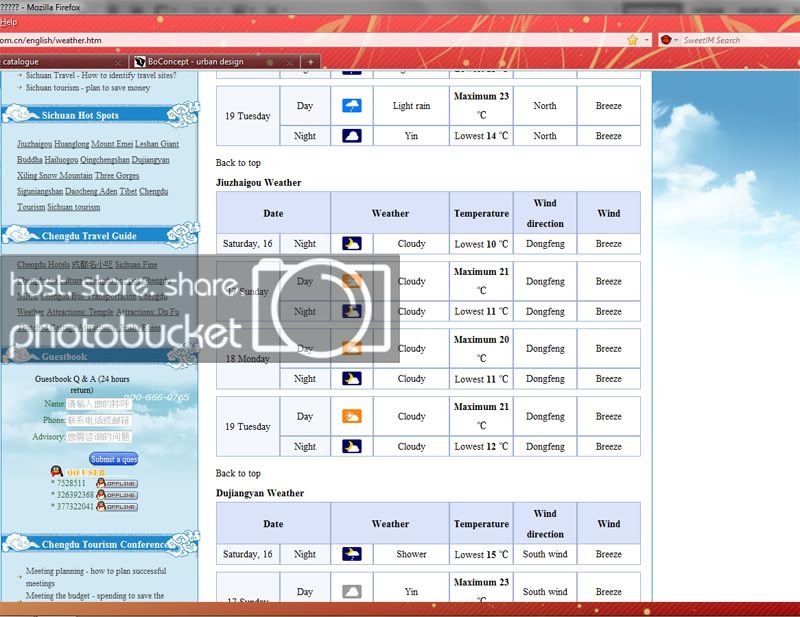This screenshot has height=617, width=800.
Task: Open the Jiuzhaigou hot spot link
Action: point(34,144)
